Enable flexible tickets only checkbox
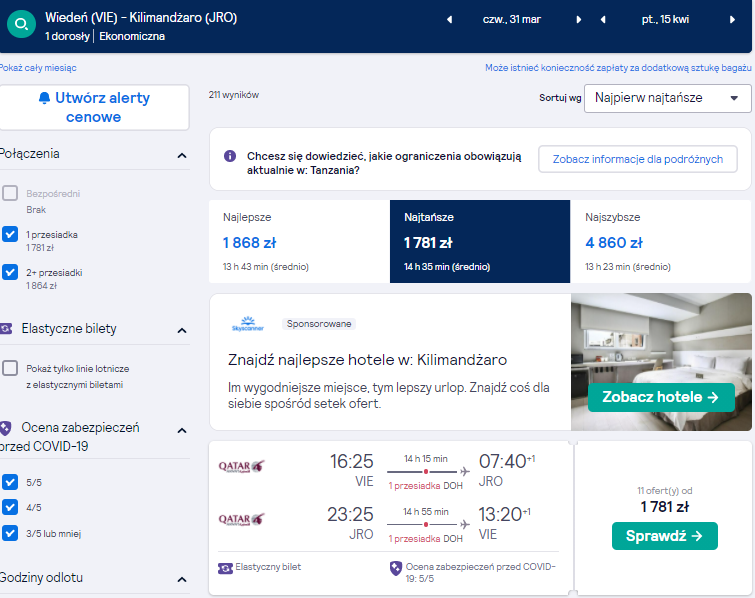 [10, 368]
